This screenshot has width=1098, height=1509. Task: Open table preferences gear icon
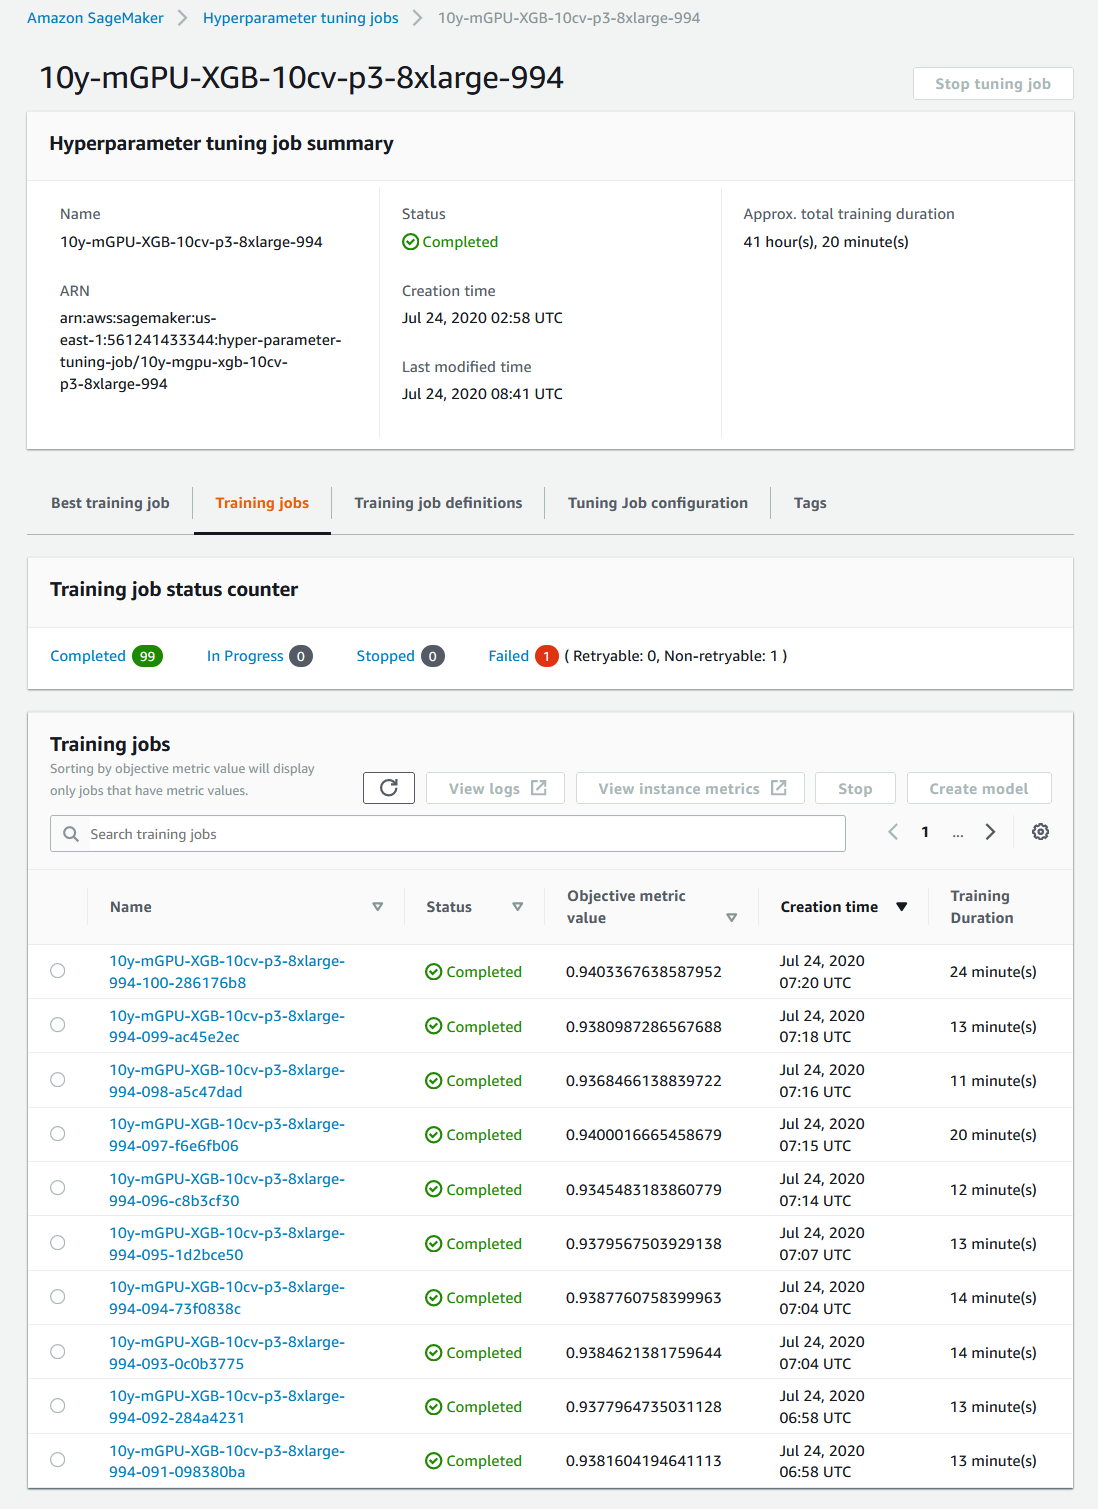[1040, 832]
